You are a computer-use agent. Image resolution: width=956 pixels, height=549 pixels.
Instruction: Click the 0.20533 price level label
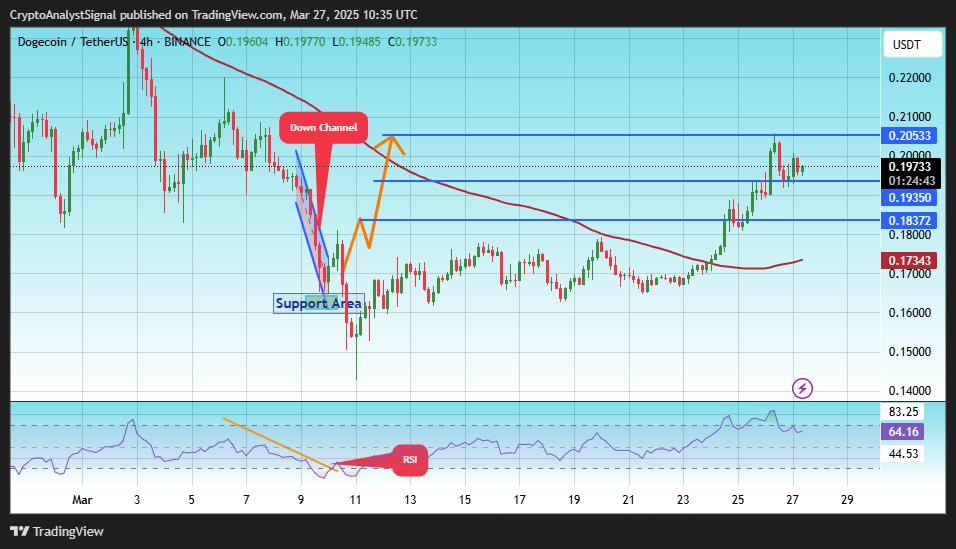coord(910,135)
